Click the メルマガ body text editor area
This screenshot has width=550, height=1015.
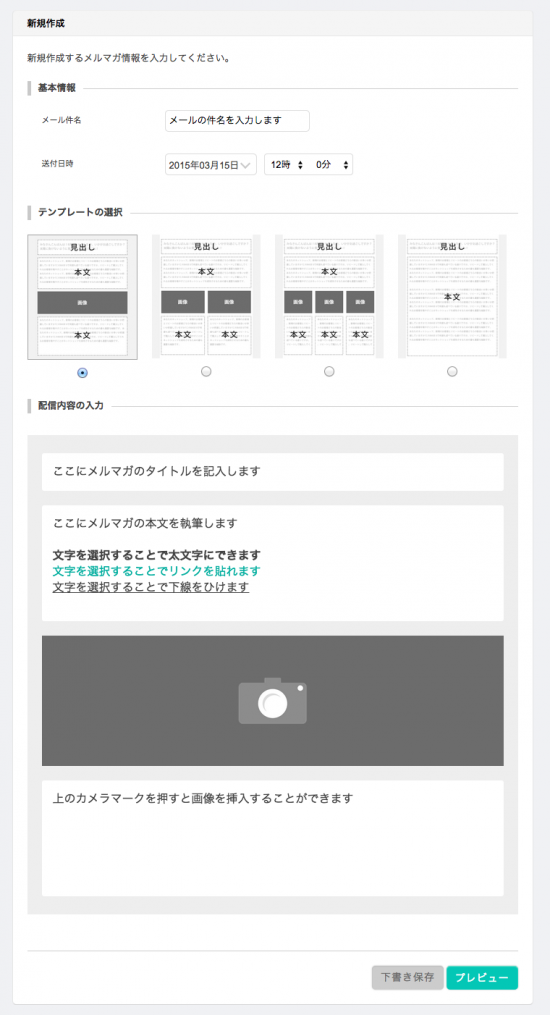(x=272, y=563)
